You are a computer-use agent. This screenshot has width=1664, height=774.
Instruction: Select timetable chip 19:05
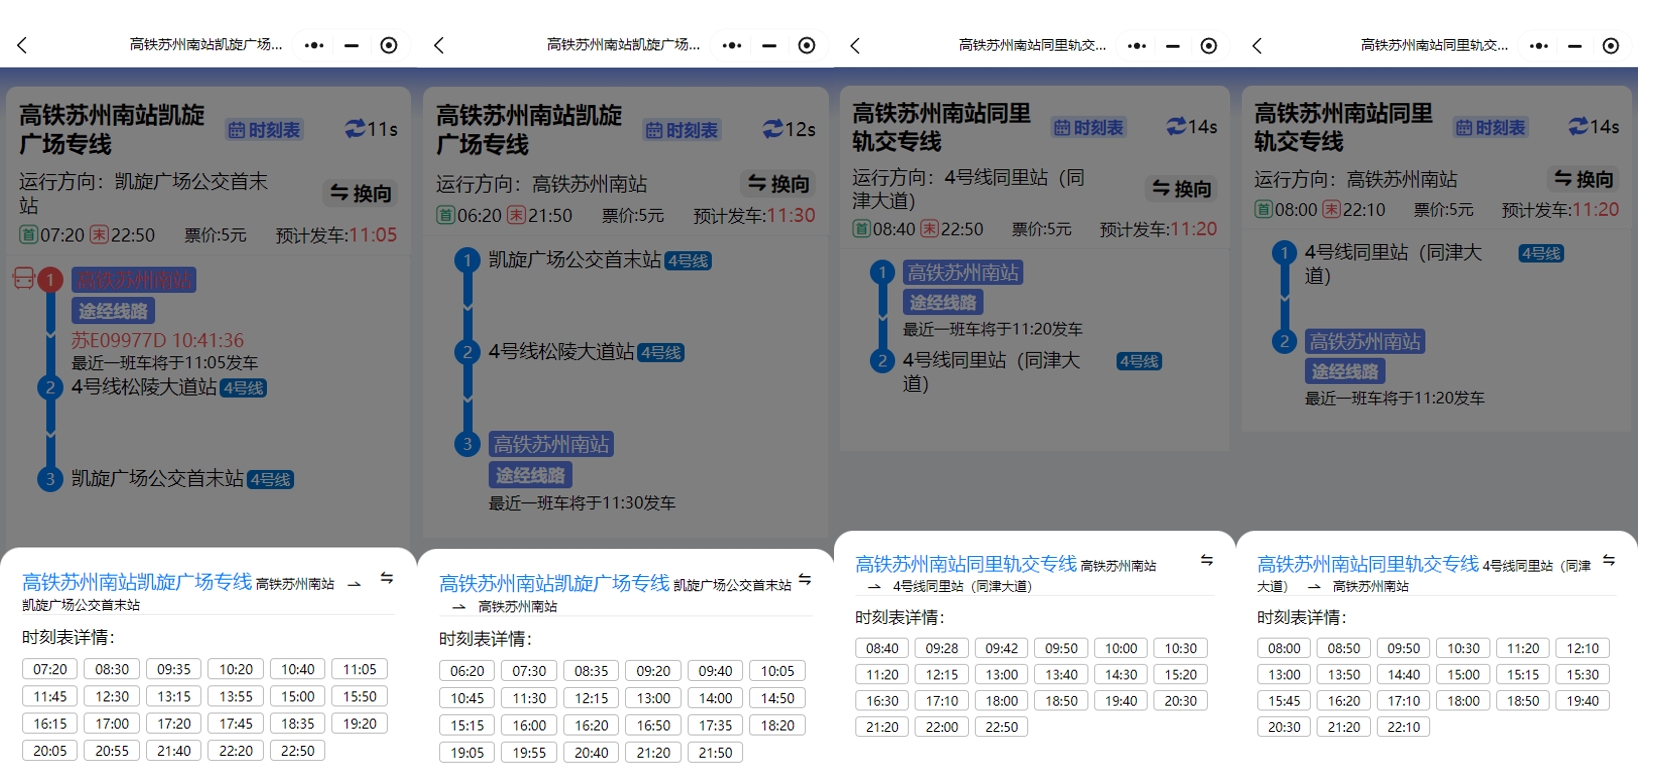coord(467,752)
